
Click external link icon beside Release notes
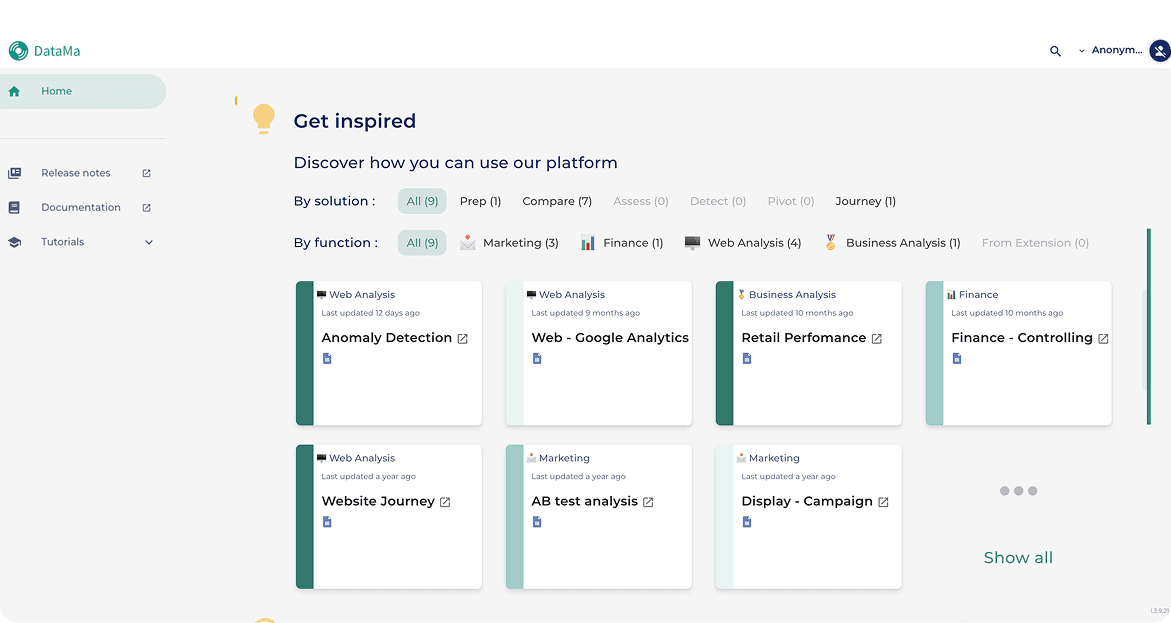[146, 173]
